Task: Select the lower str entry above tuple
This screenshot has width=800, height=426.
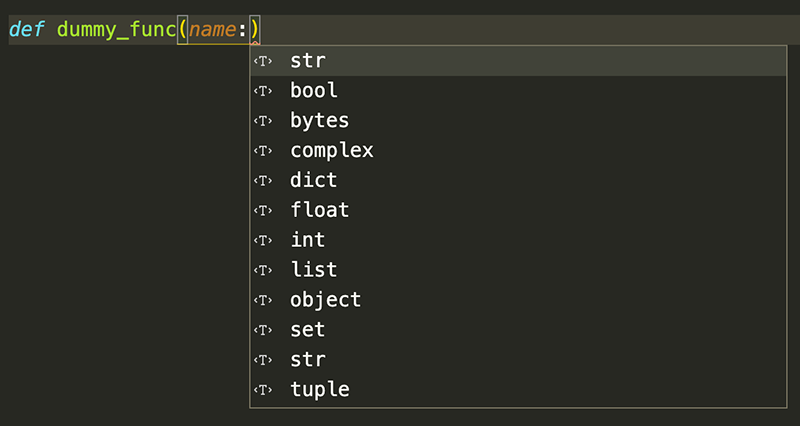Action: click(307, 360)
